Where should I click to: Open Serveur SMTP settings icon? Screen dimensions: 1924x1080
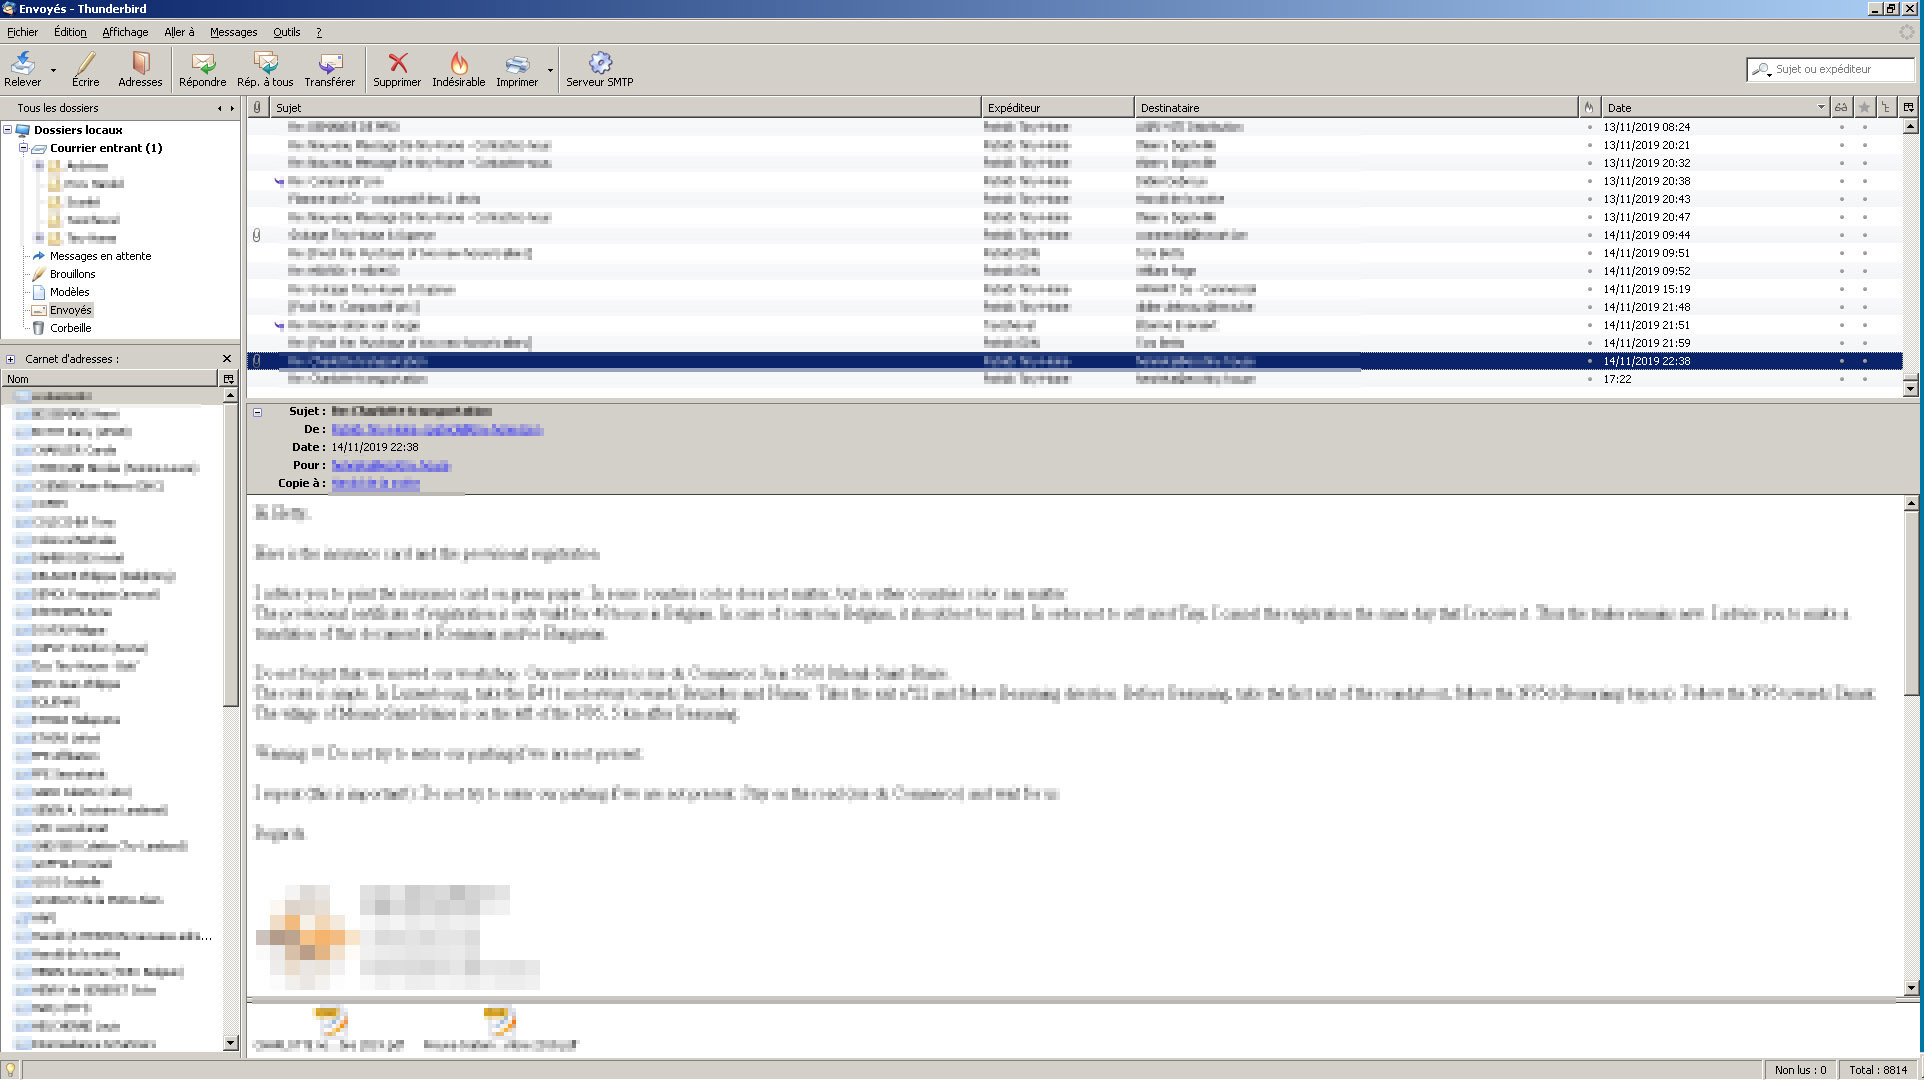click(599, 68)
